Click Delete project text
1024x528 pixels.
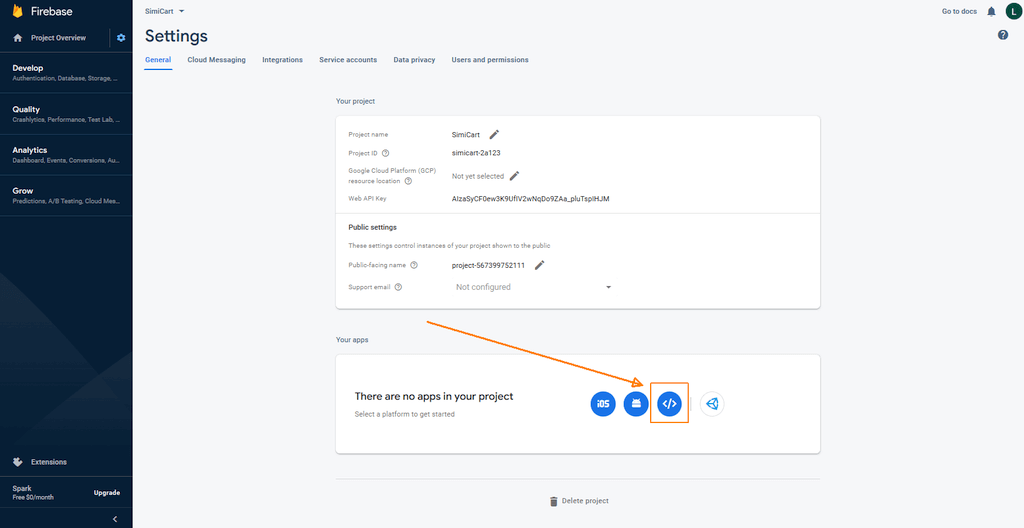point(586,501)
